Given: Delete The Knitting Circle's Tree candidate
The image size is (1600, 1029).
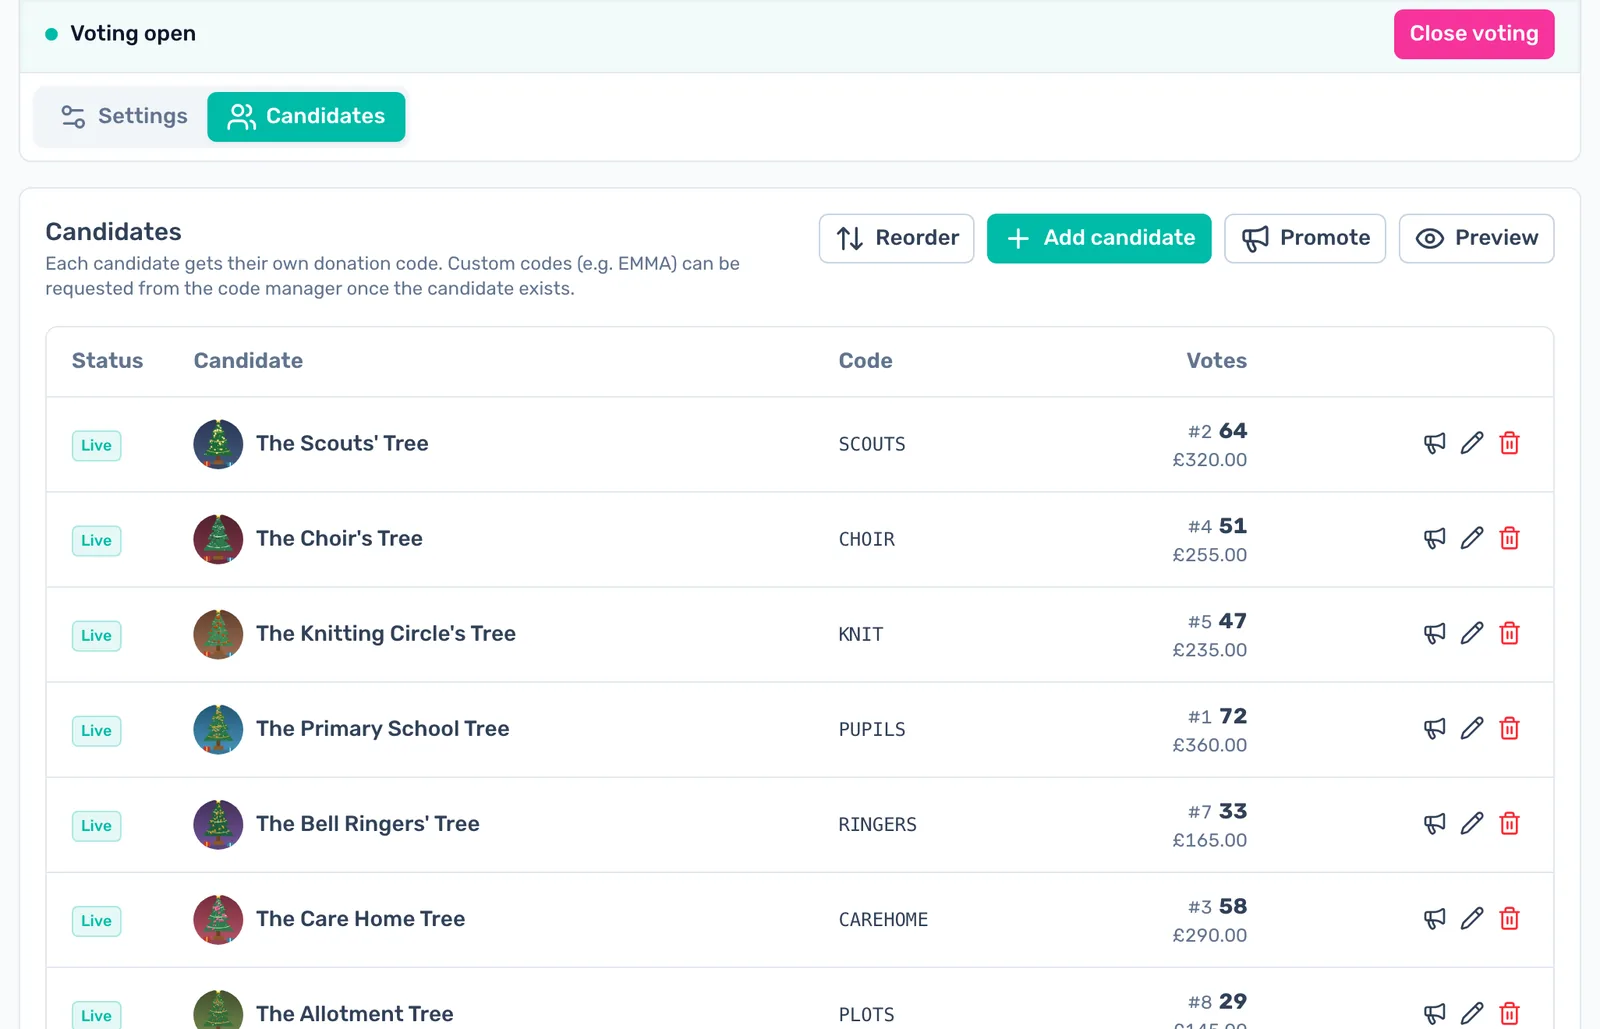Looking at the screenshot, I should [x=1510, y=633].
